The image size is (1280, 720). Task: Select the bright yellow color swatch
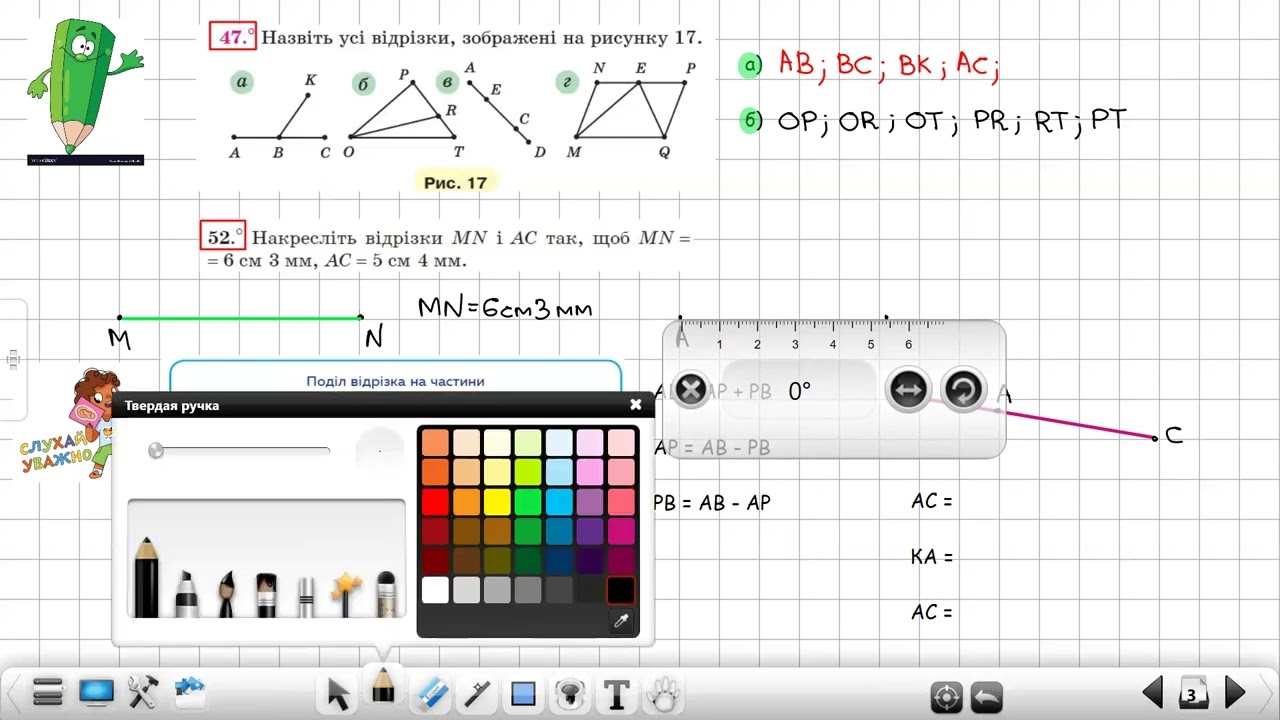click(497, 501)
